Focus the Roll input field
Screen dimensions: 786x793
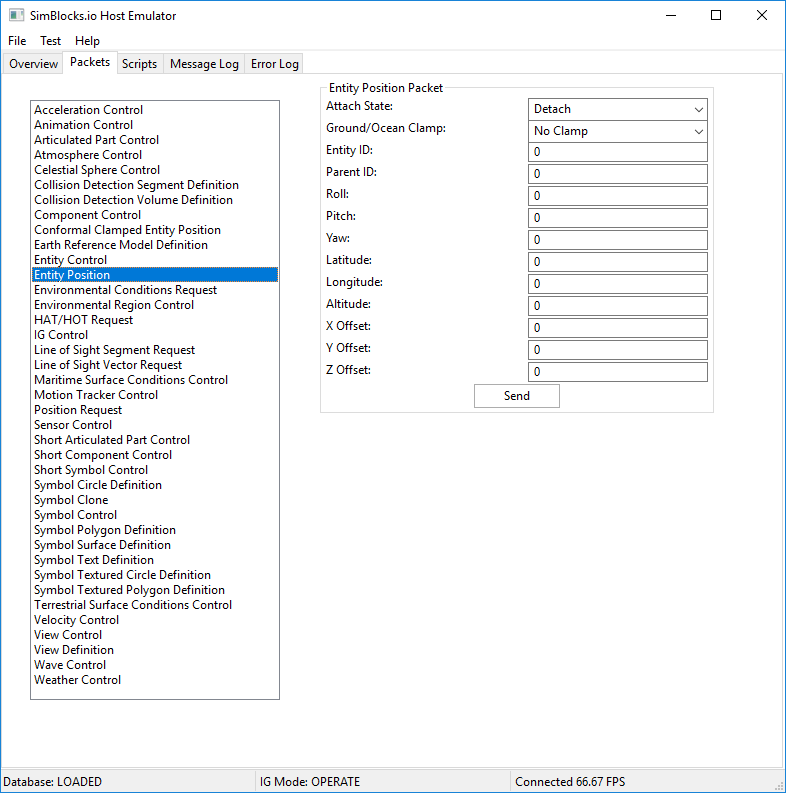pos(618,196)
